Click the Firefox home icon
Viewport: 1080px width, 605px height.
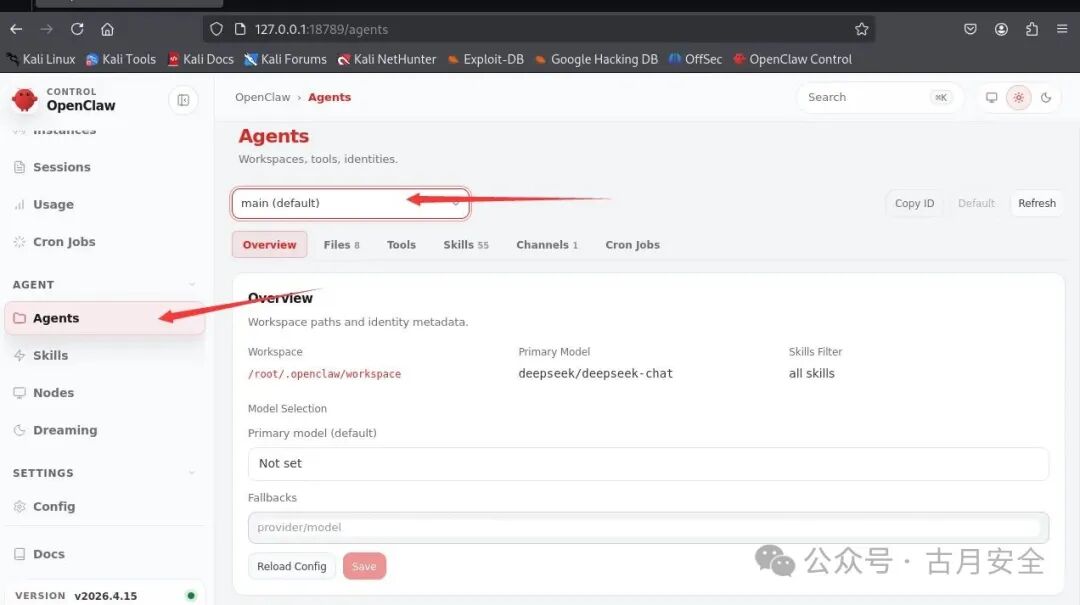107,30
